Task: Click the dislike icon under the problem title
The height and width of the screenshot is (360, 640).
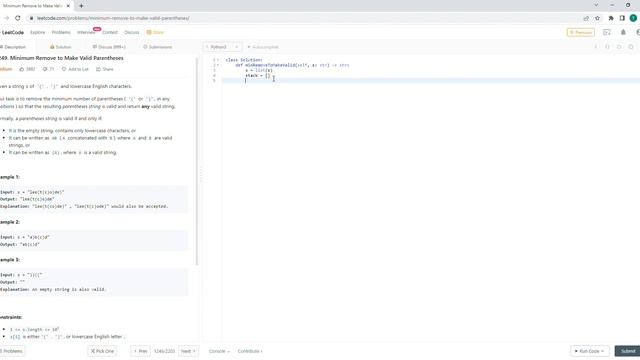Action: click(45, 69)
